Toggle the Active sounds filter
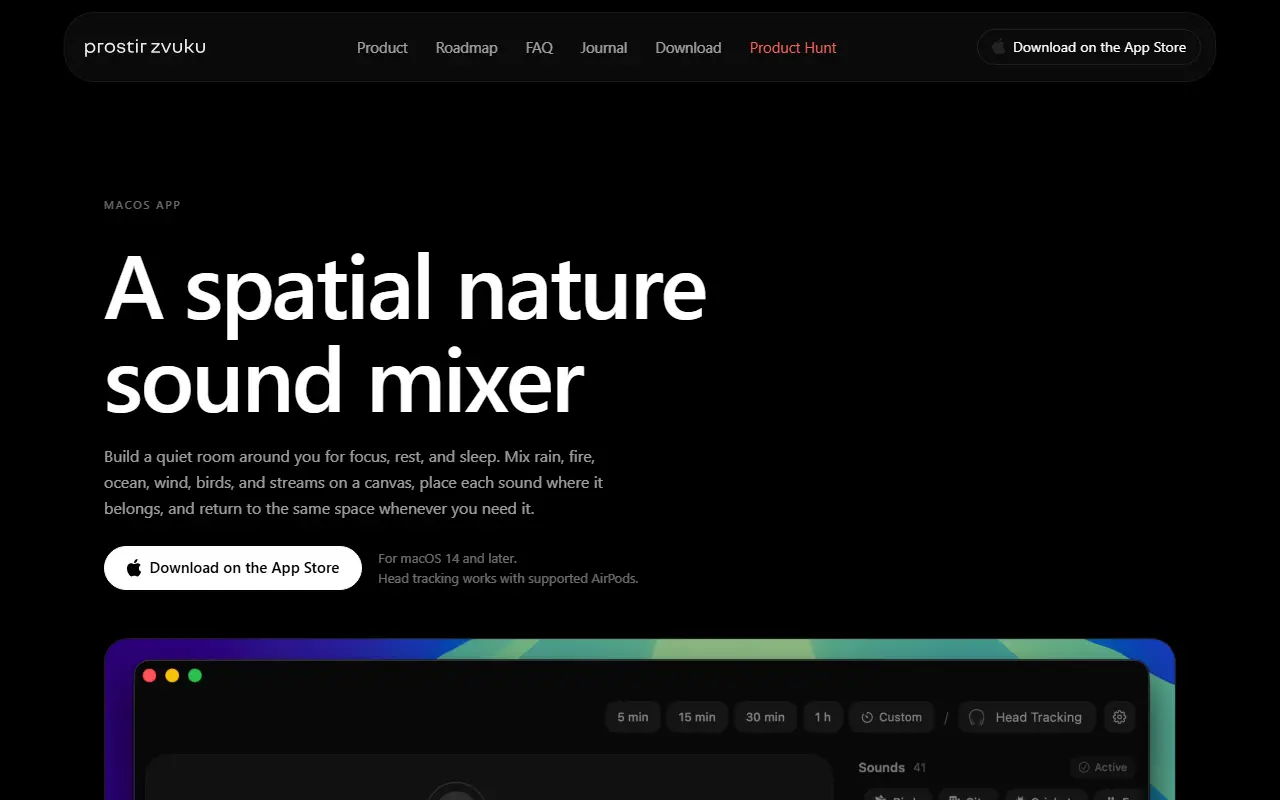This screenshot has height=800, width=1280. point(1102,767)
